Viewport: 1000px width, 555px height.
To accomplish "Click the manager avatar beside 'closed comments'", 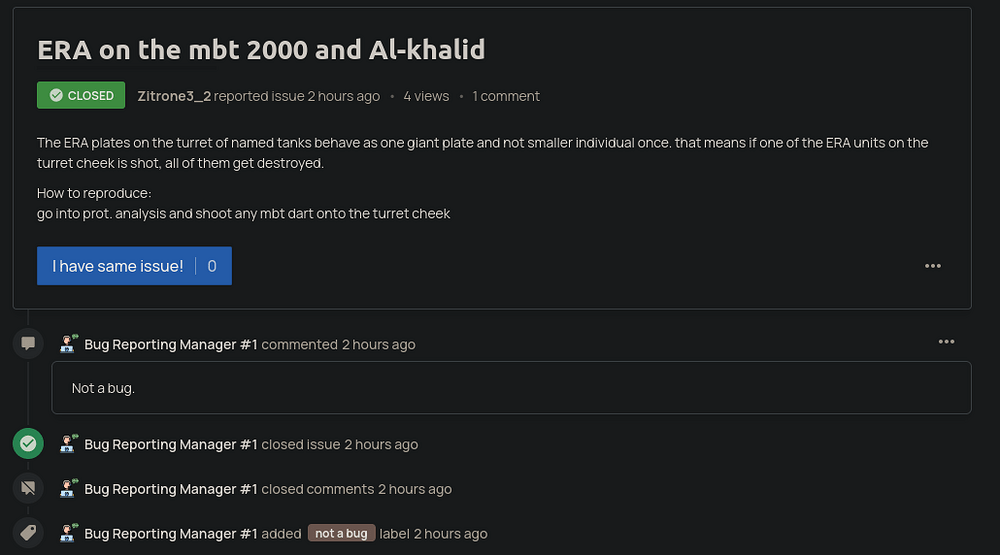I will [69, 488].
